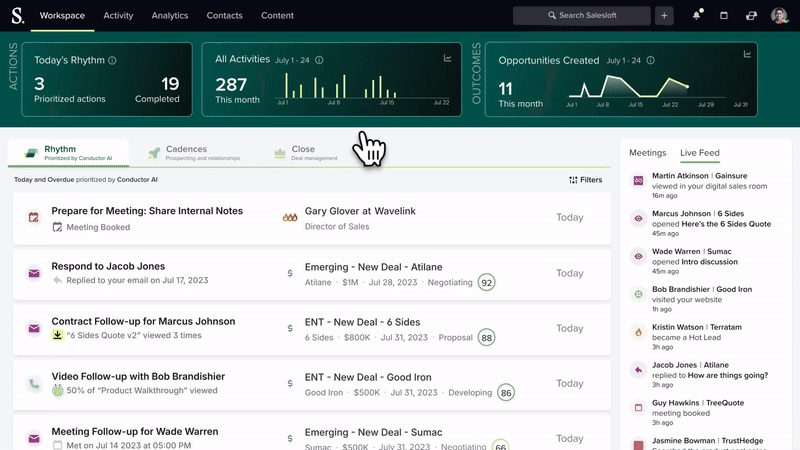The image size is (800, 450).
Task: Open Emerging - New Deal - Atilane
Action: click(x=373, y=267)
